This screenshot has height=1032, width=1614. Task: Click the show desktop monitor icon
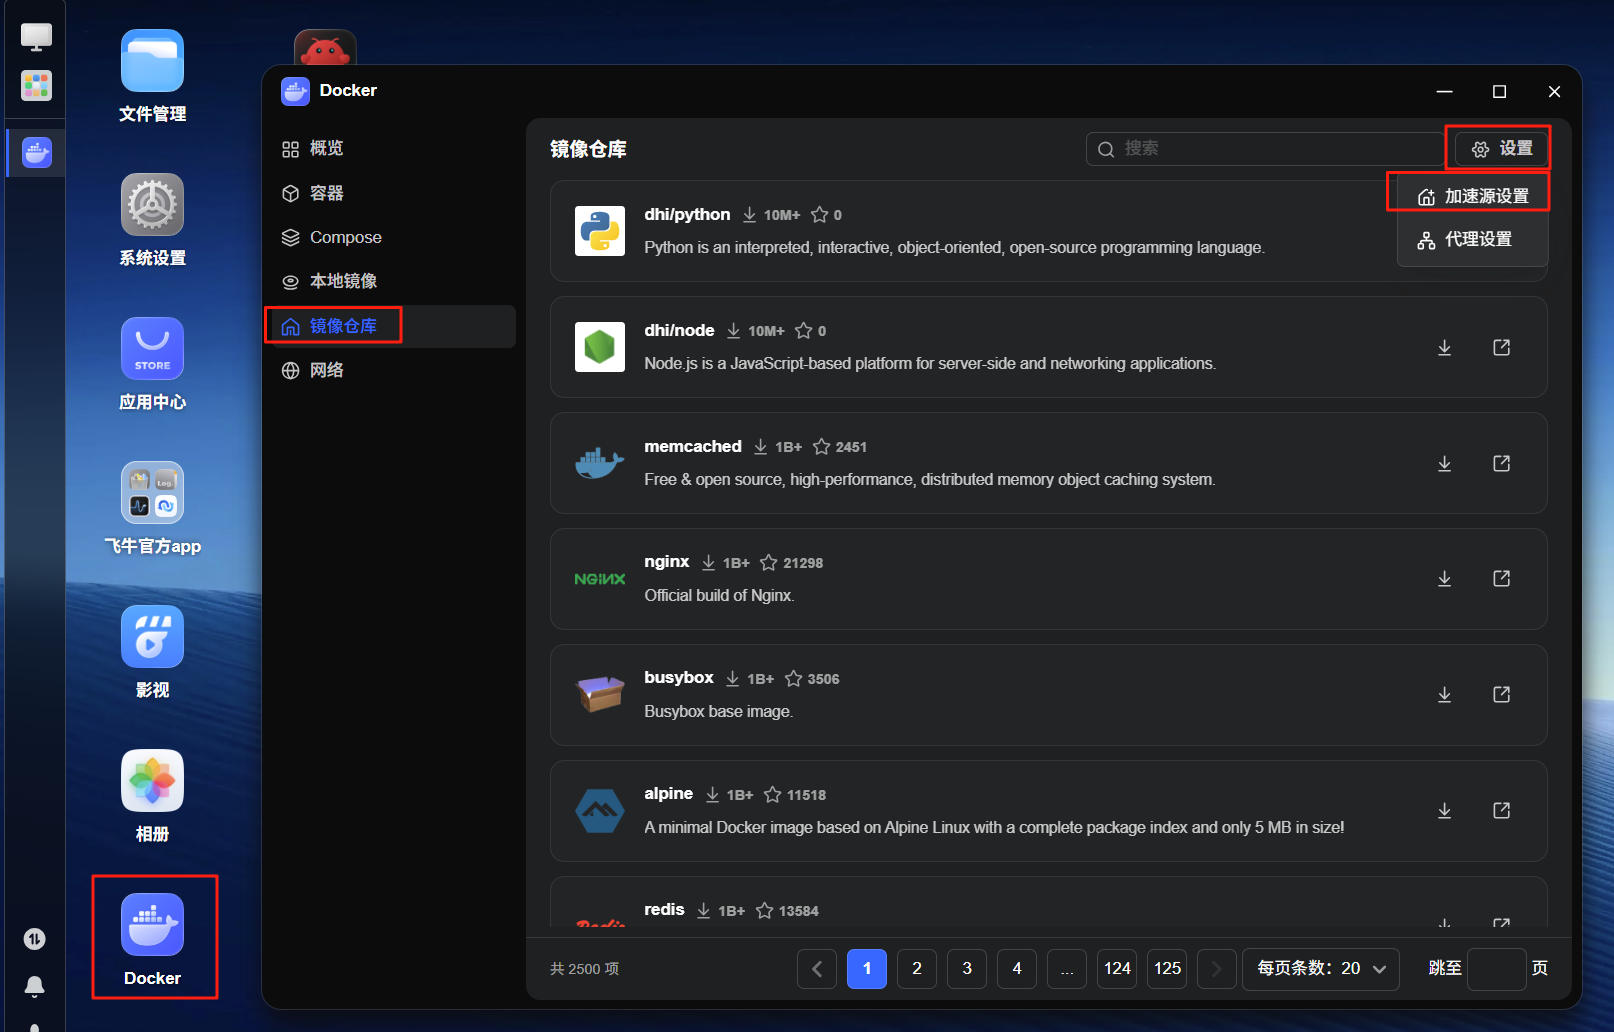click(37, 36)
